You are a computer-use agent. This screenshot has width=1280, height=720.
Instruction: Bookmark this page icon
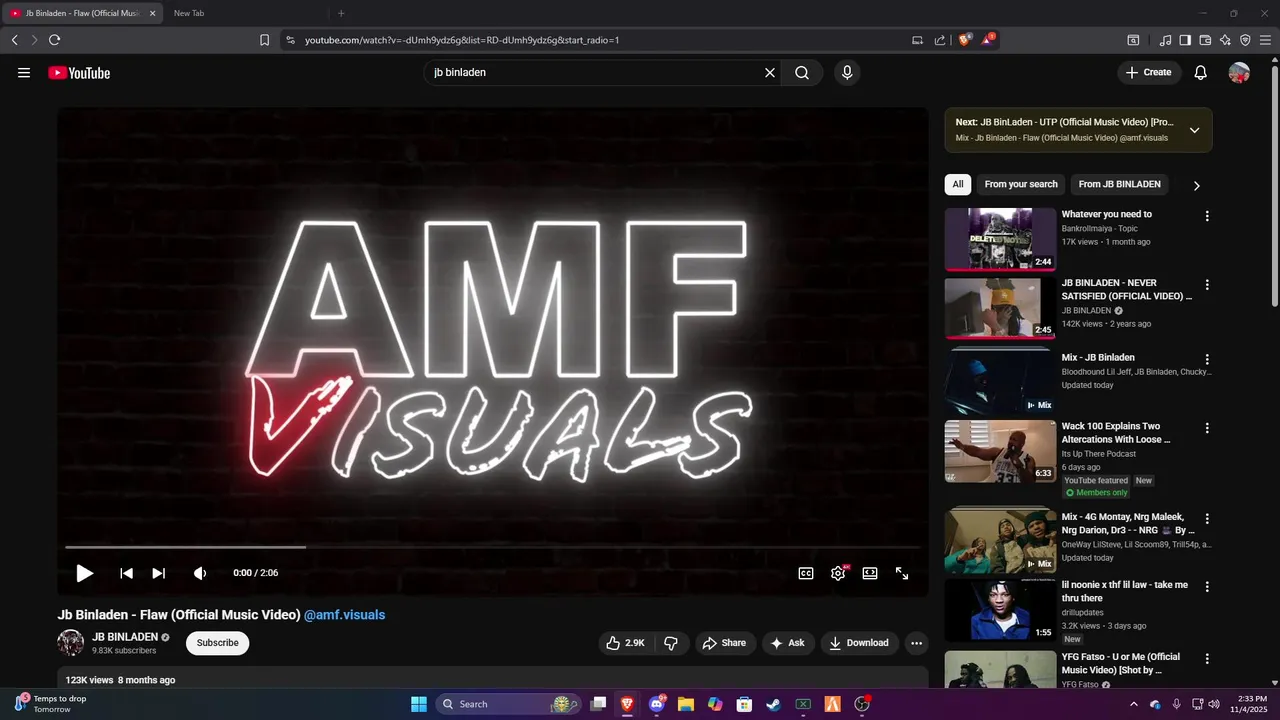264,40
